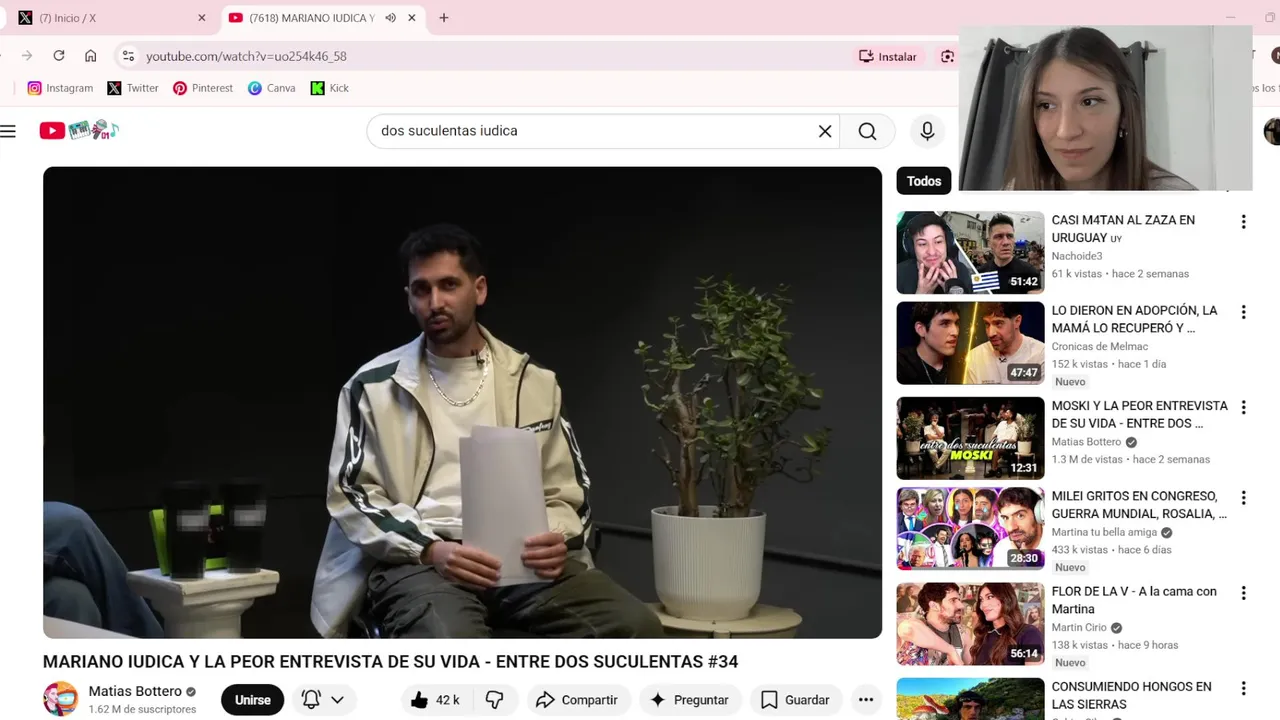Open CASI M4TAN AL ZAZA thumbnail
This screenshot has height=720, width=1280.
tap(970, 252)
